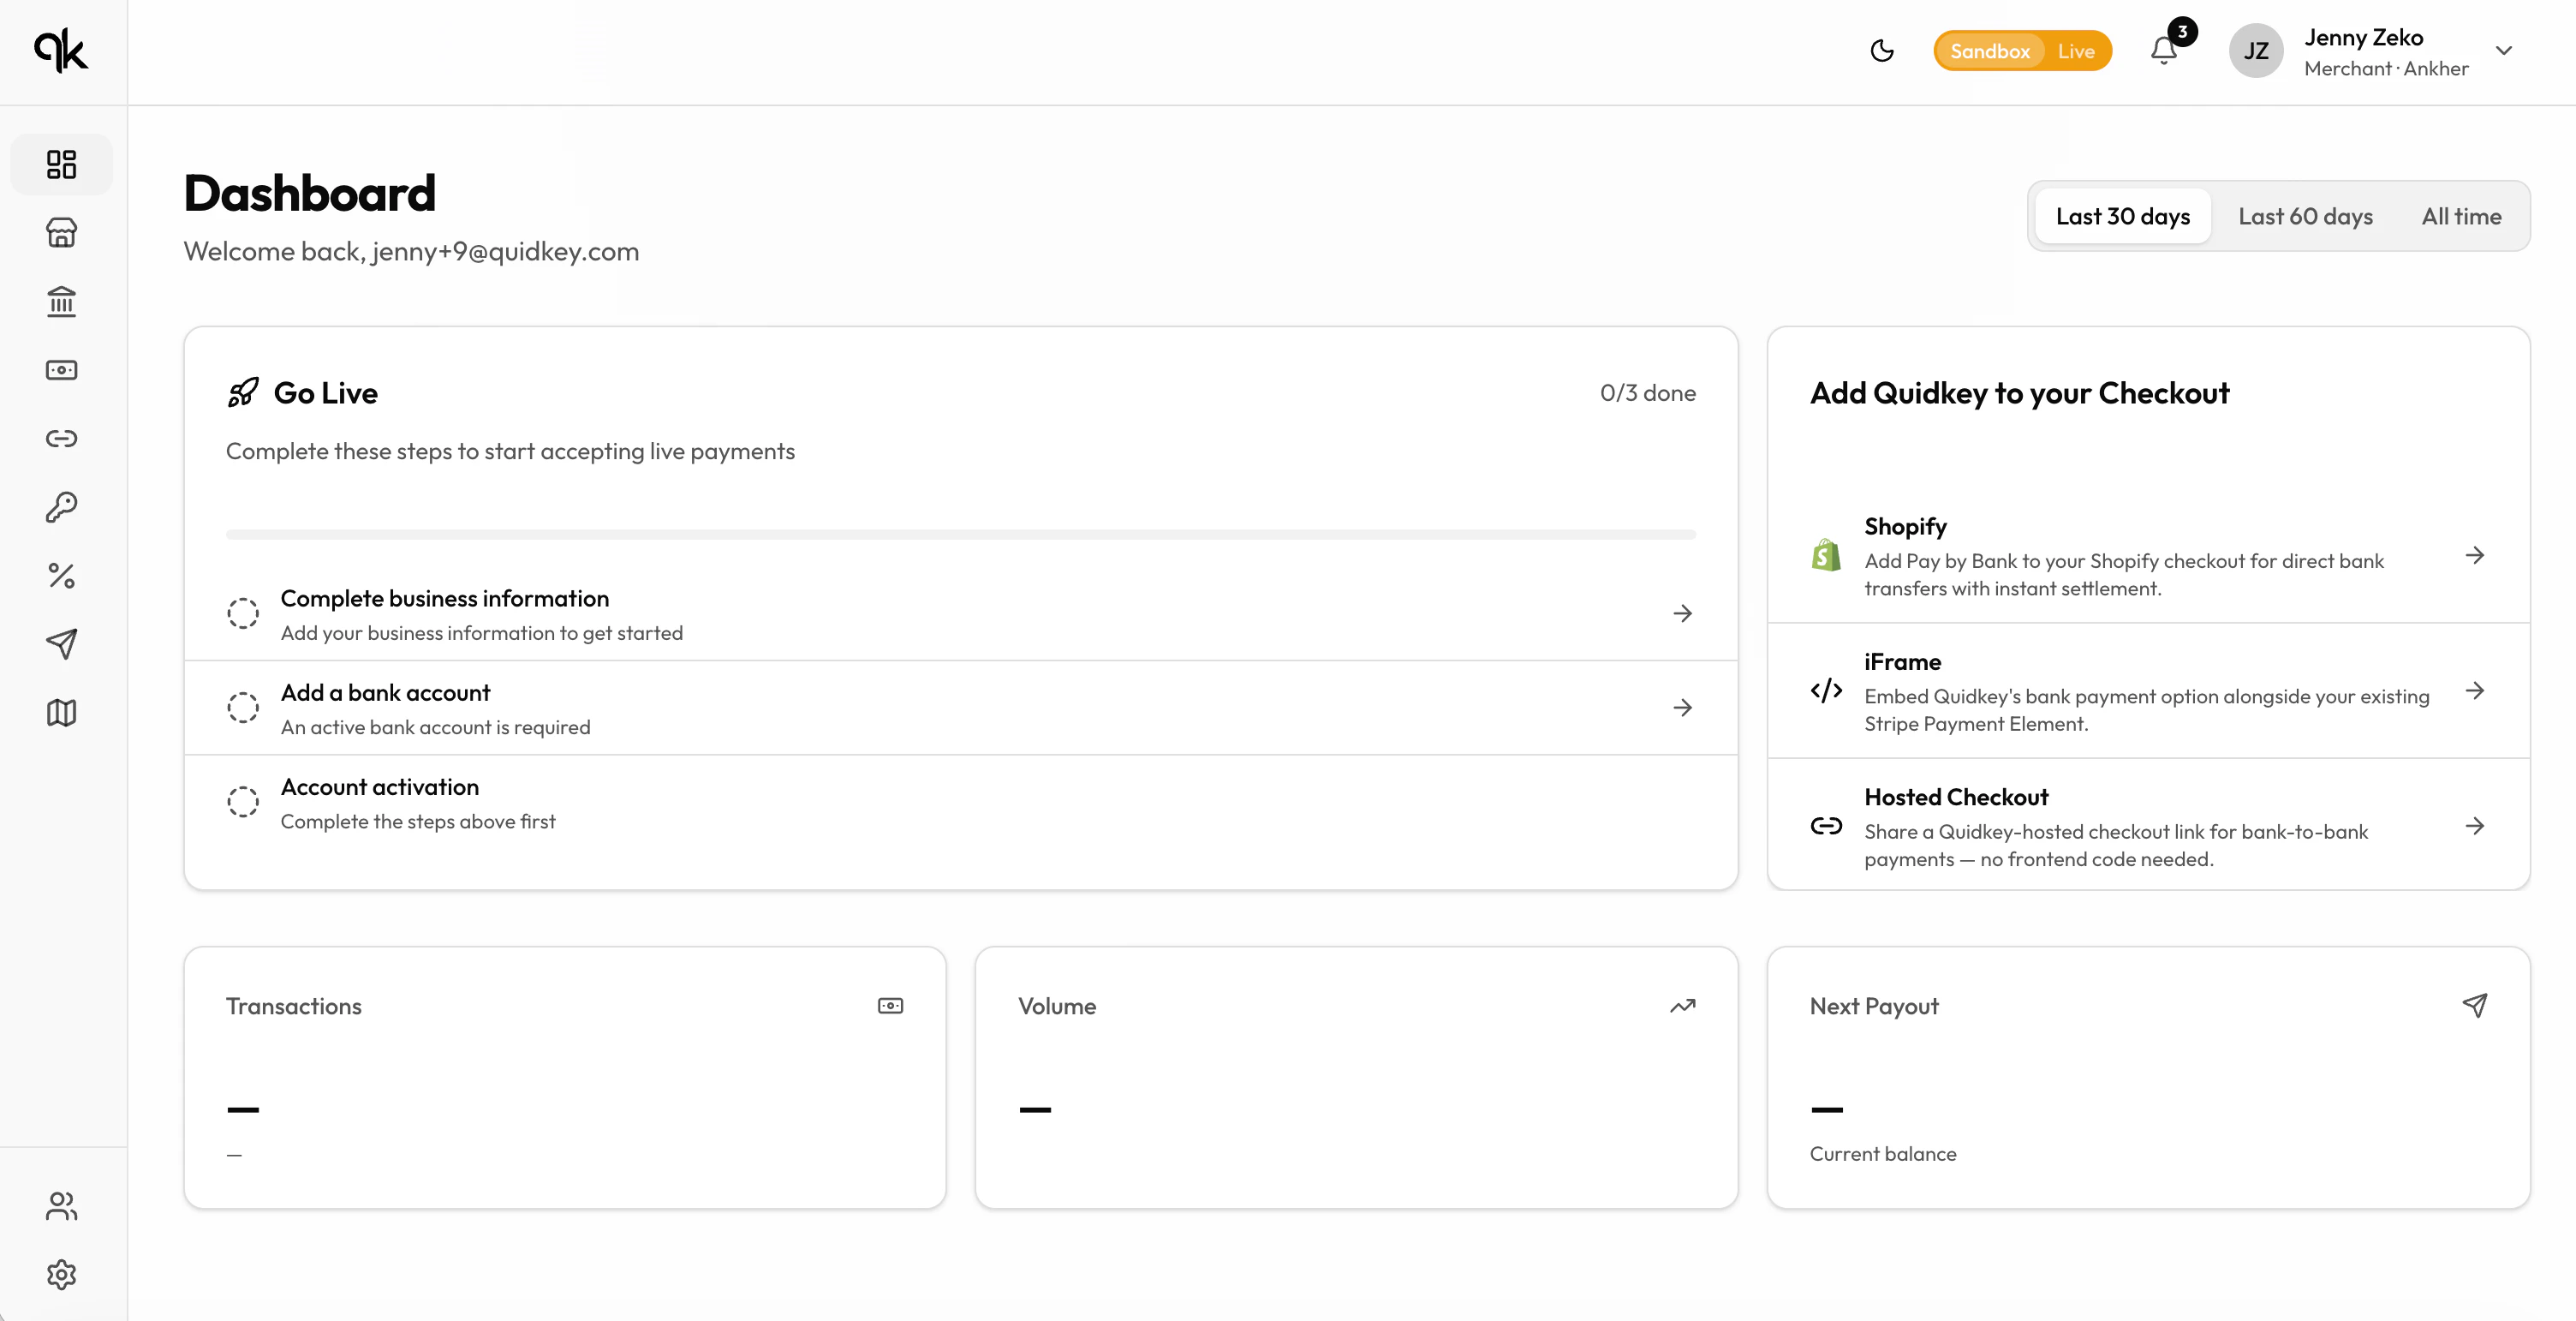Open the map guide icon in sidebar

61,713
